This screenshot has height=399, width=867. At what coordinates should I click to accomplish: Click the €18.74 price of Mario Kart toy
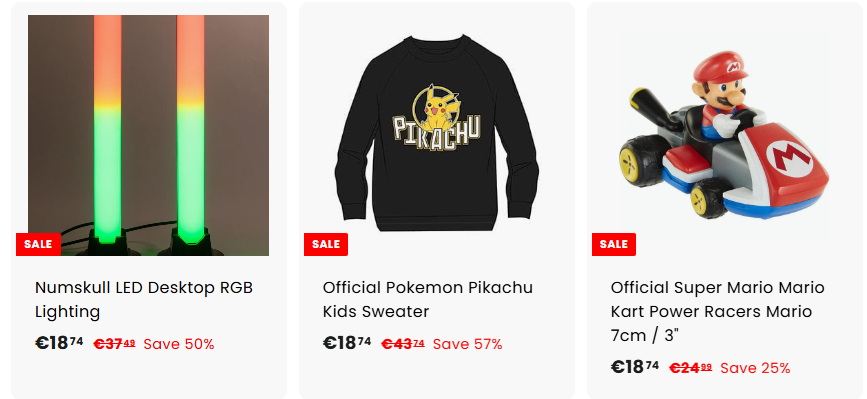[x=635, y=367]
